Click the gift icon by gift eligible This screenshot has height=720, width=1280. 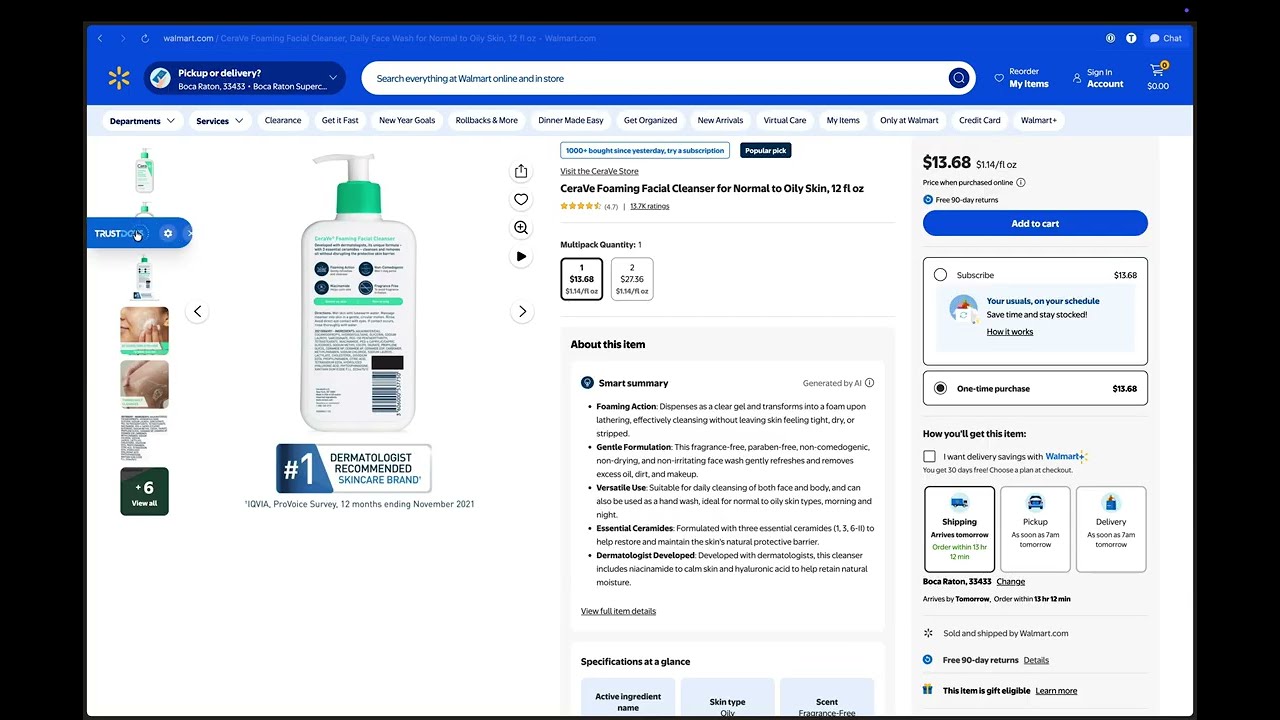point(928,689)
